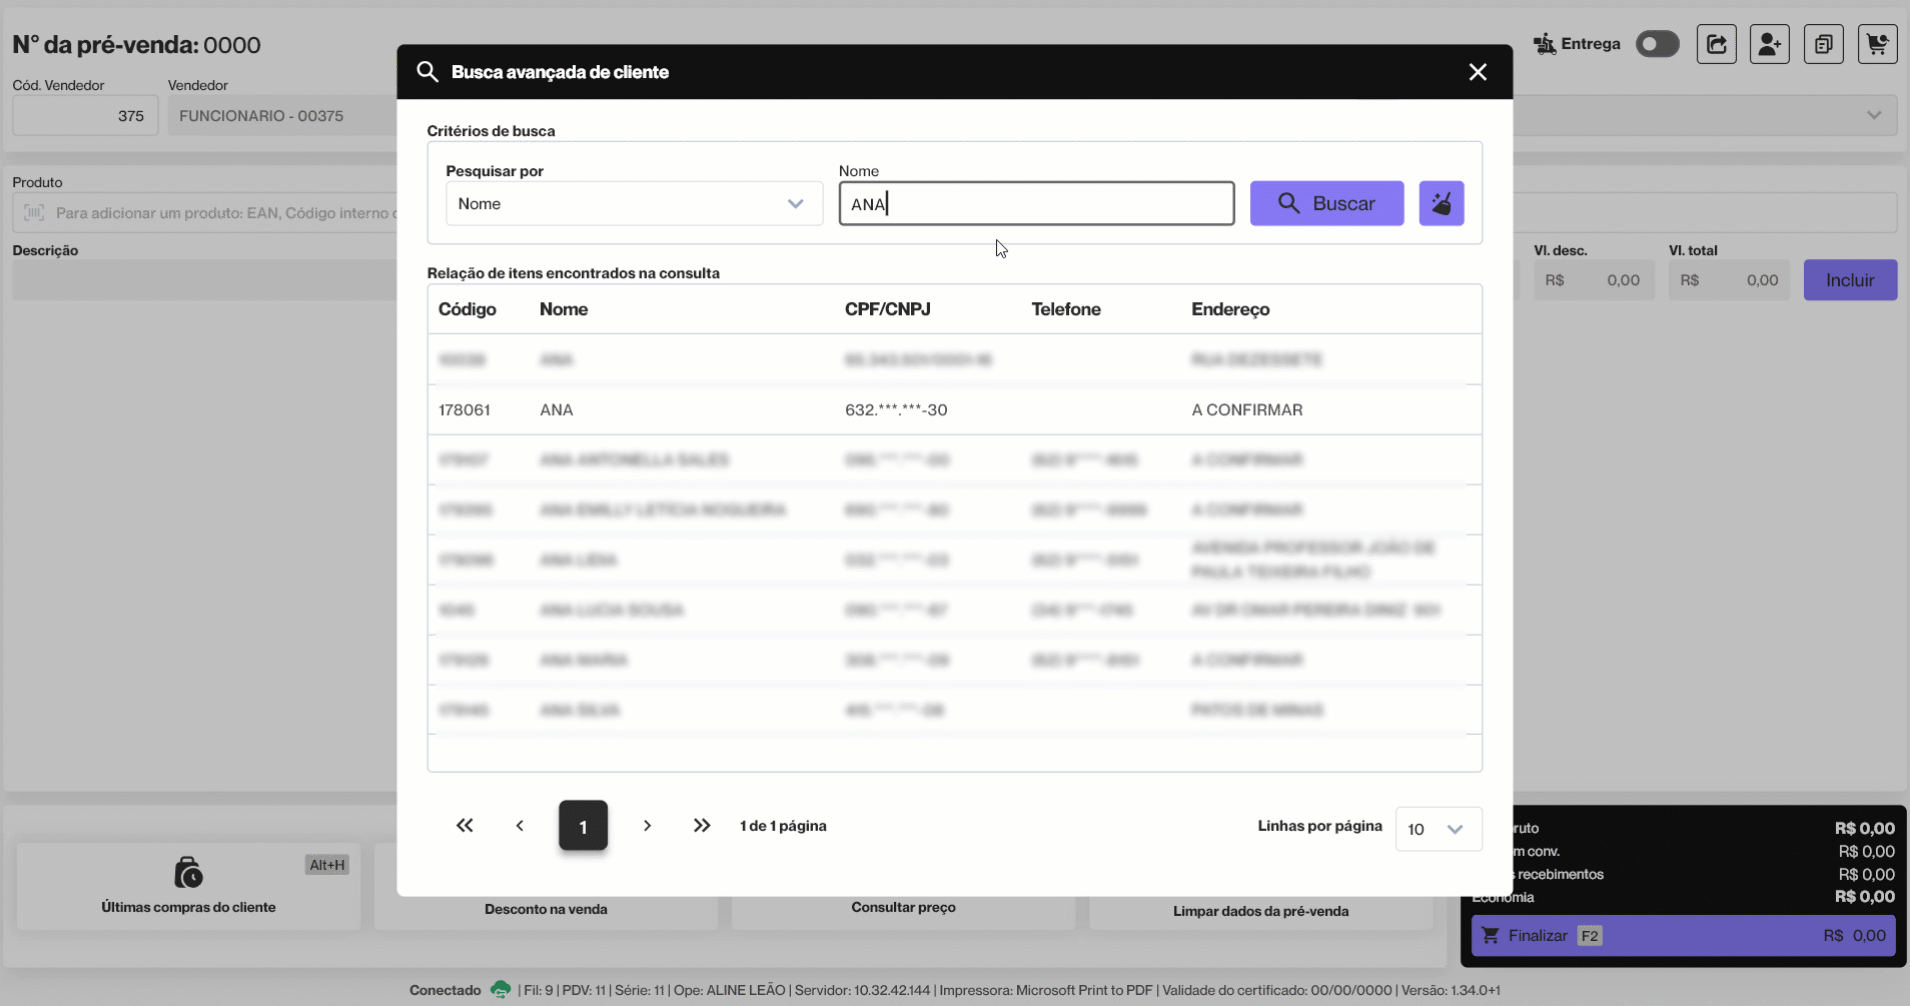The width and height of the screenshot is (1910, 1006).
Task: Click the Nome search input field
Action: [1036, 204]
